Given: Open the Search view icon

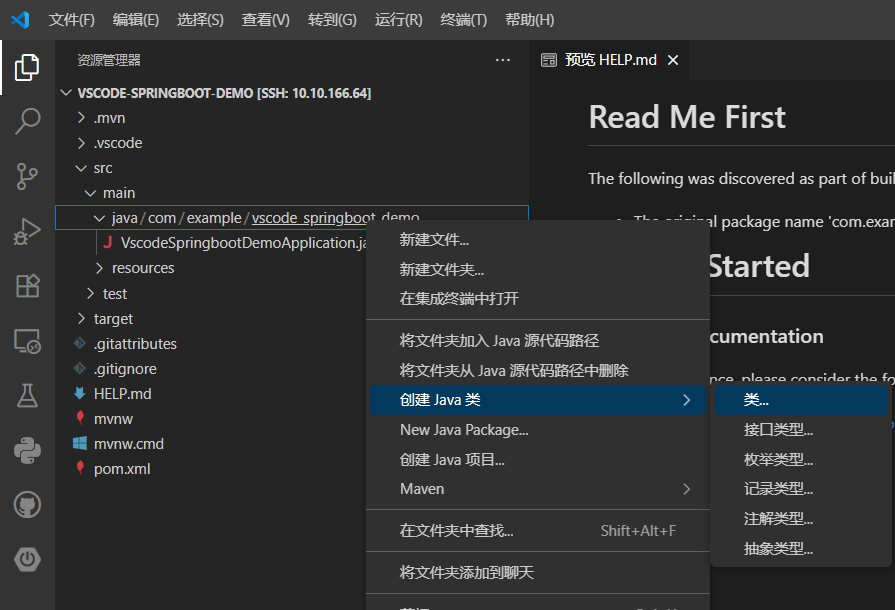Looking at the screenshot, I should (x=27, y=122).
